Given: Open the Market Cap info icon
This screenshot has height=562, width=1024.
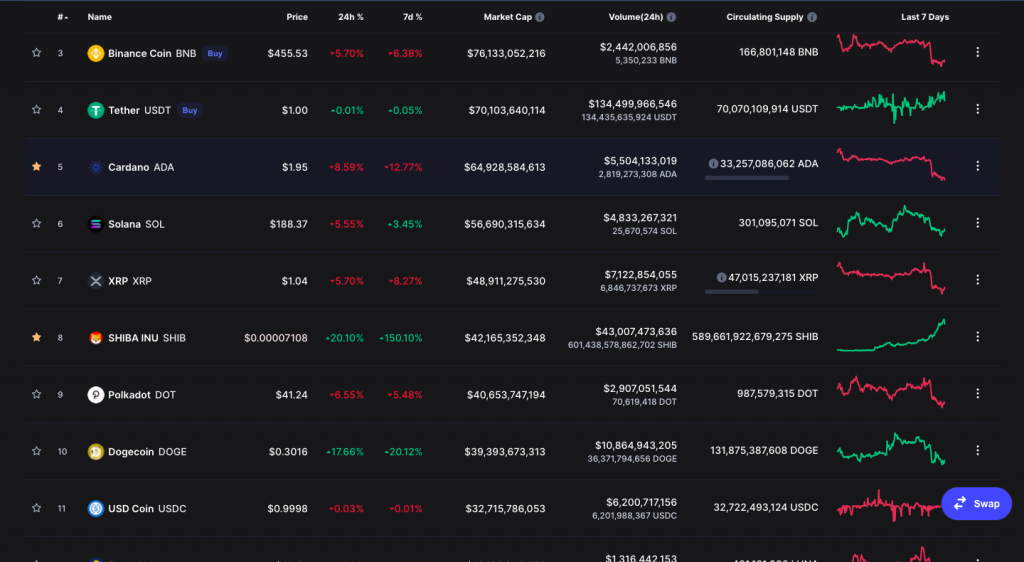Looking at the screenshot, I should [x=540, y=17].
